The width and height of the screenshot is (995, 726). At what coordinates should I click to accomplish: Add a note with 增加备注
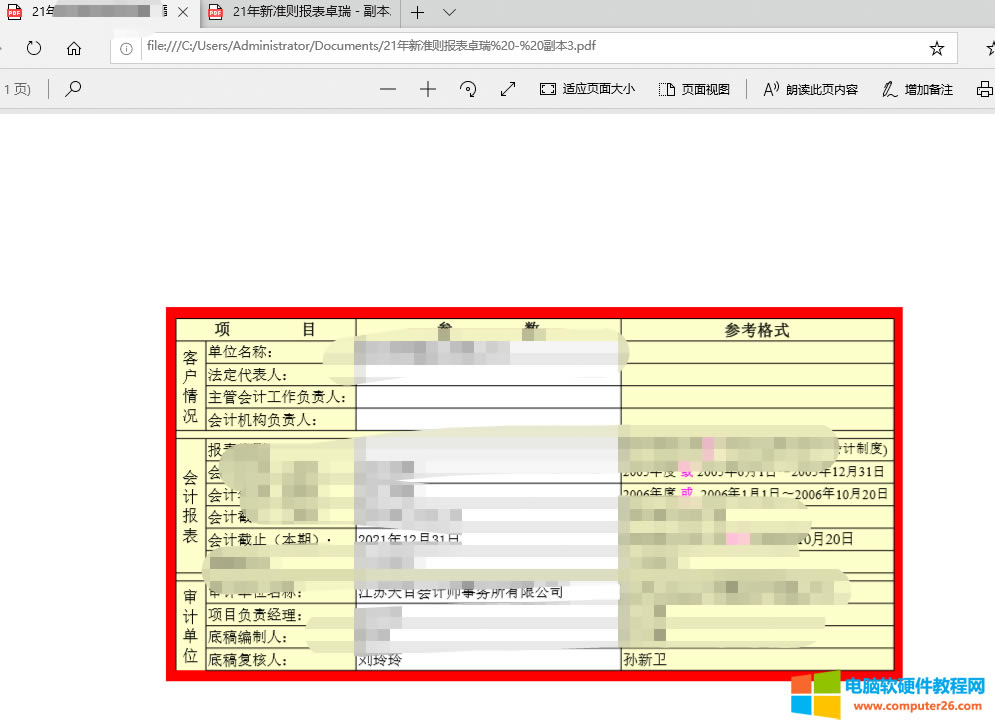coord(915,89)
